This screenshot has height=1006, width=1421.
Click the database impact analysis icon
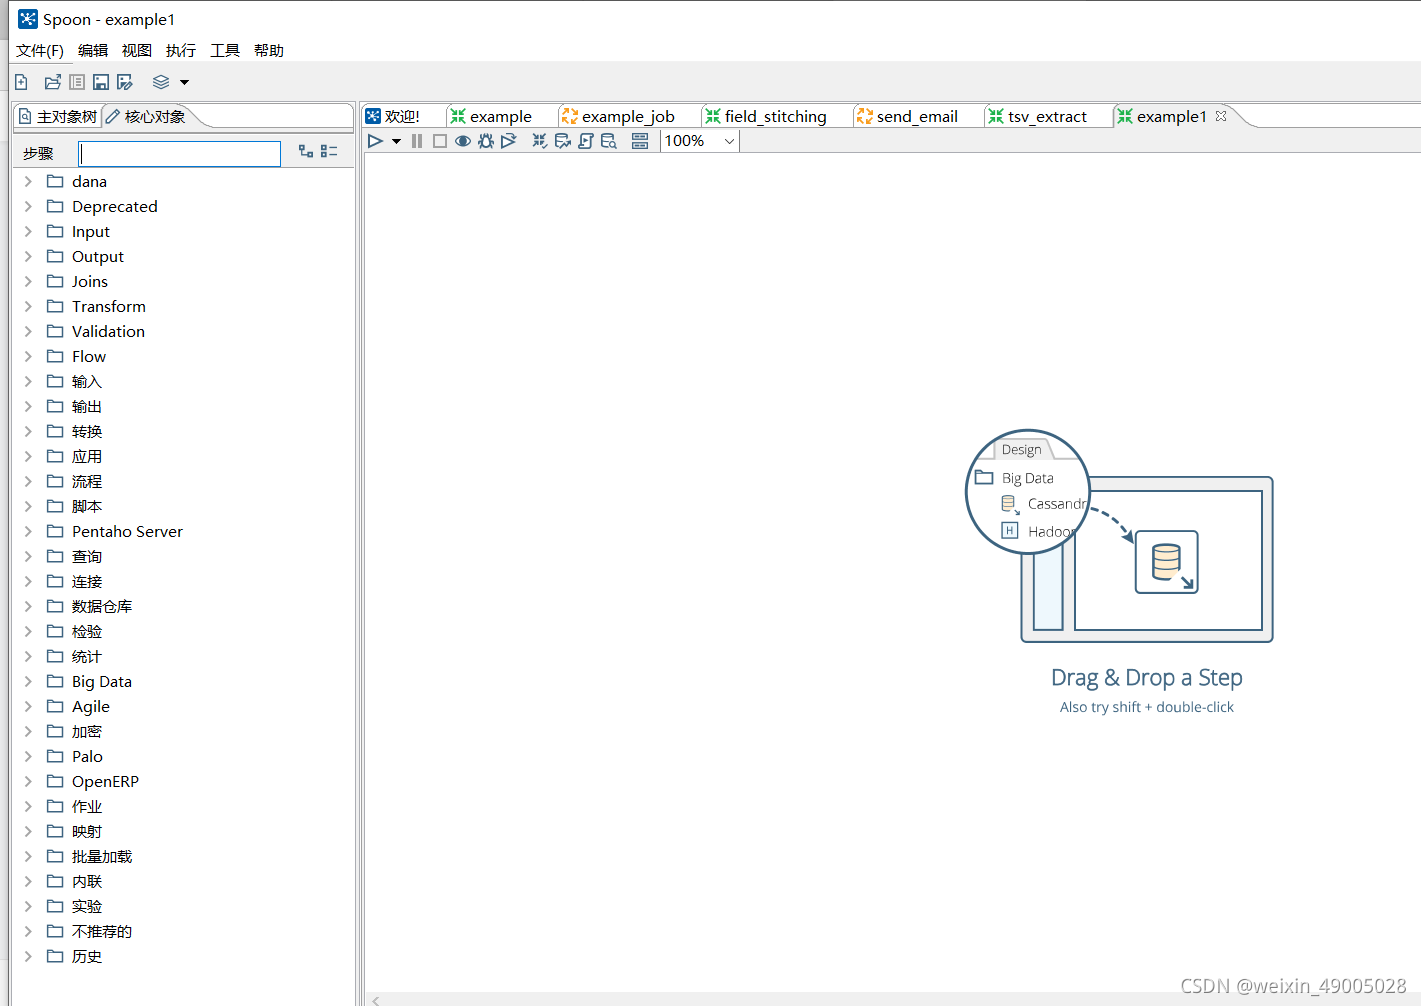click(x=563, y=141)
